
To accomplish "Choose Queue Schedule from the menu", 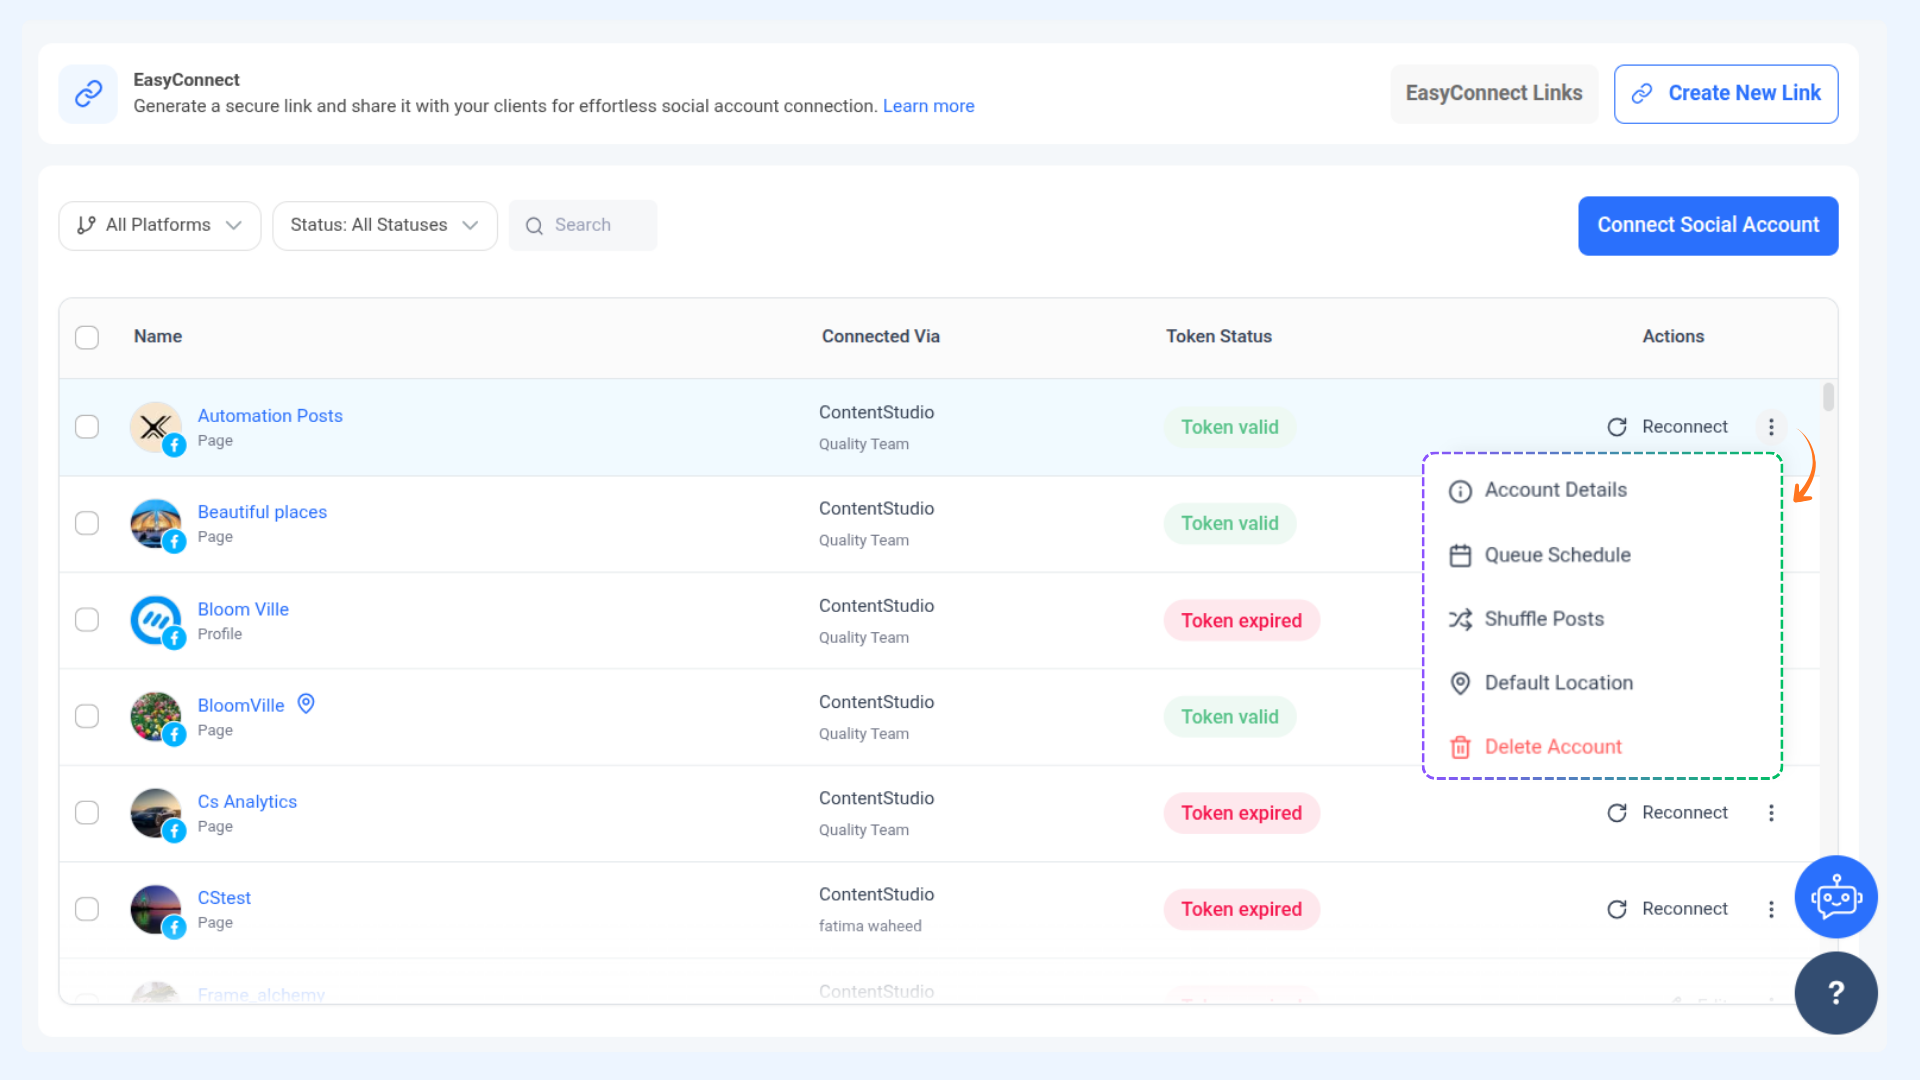I will coord(1557,555).
